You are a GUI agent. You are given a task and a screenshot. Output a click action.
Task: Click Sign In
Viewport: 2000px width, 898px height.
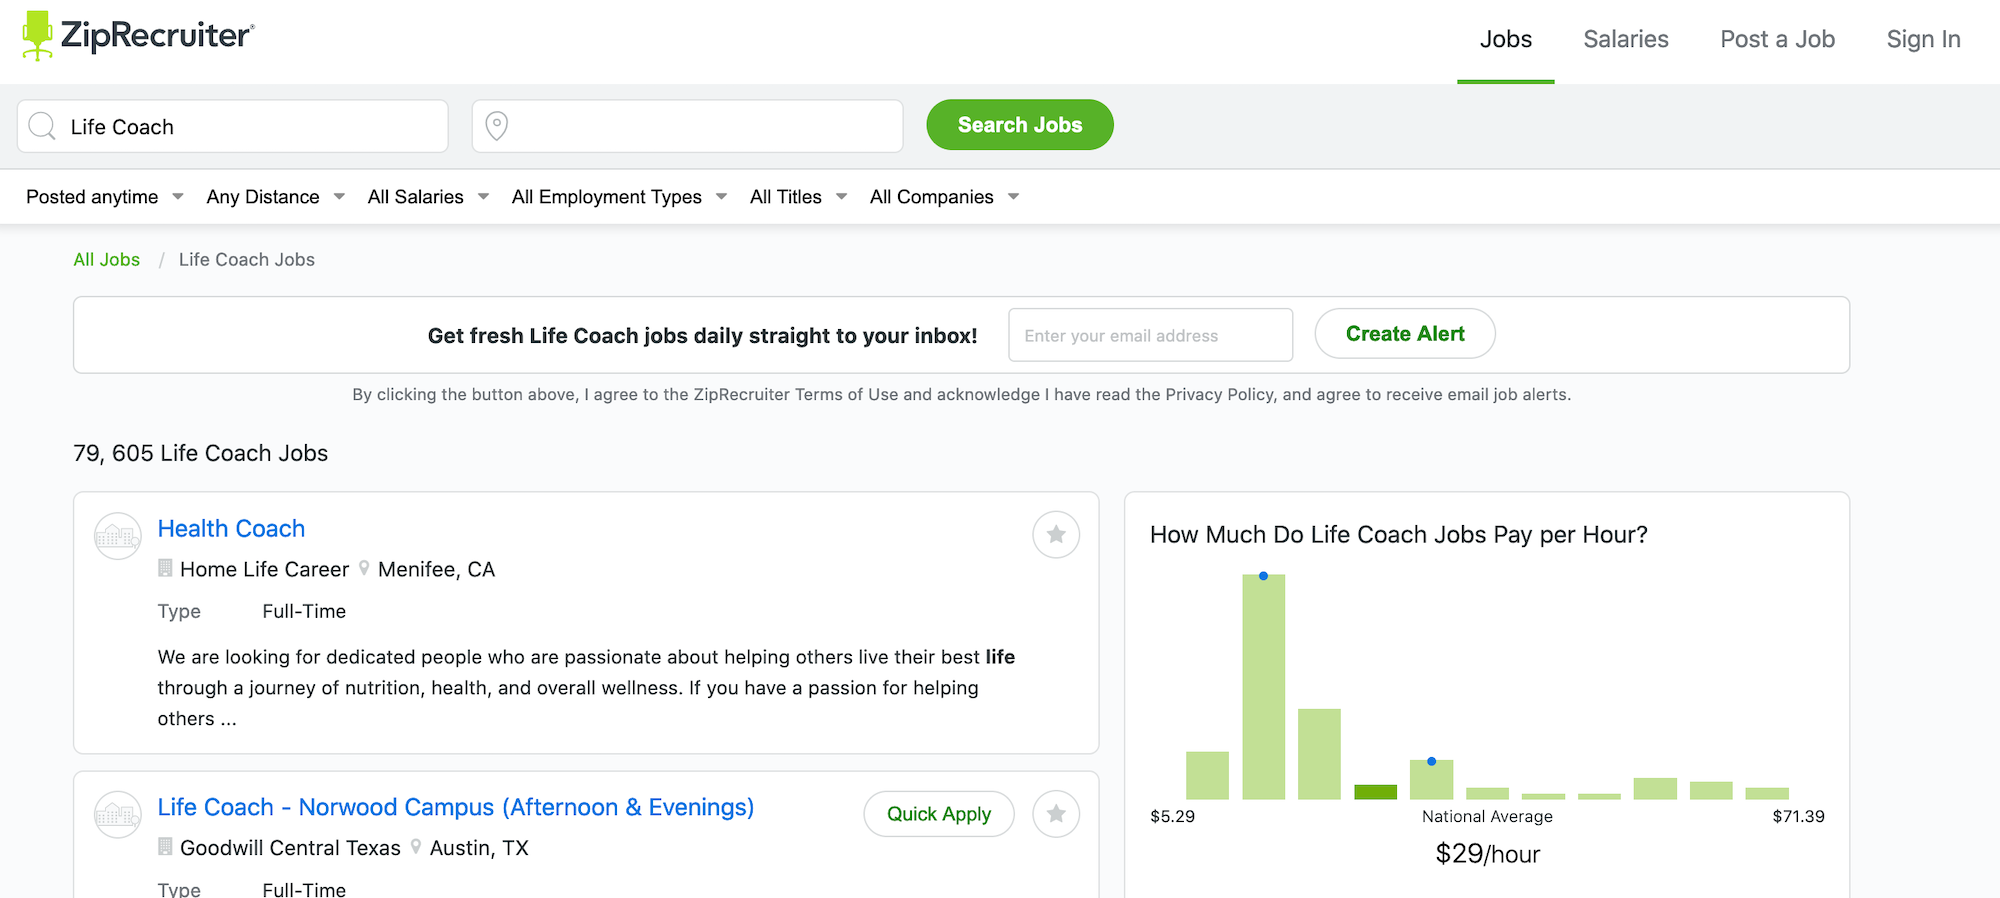(x=1924, y=40)
